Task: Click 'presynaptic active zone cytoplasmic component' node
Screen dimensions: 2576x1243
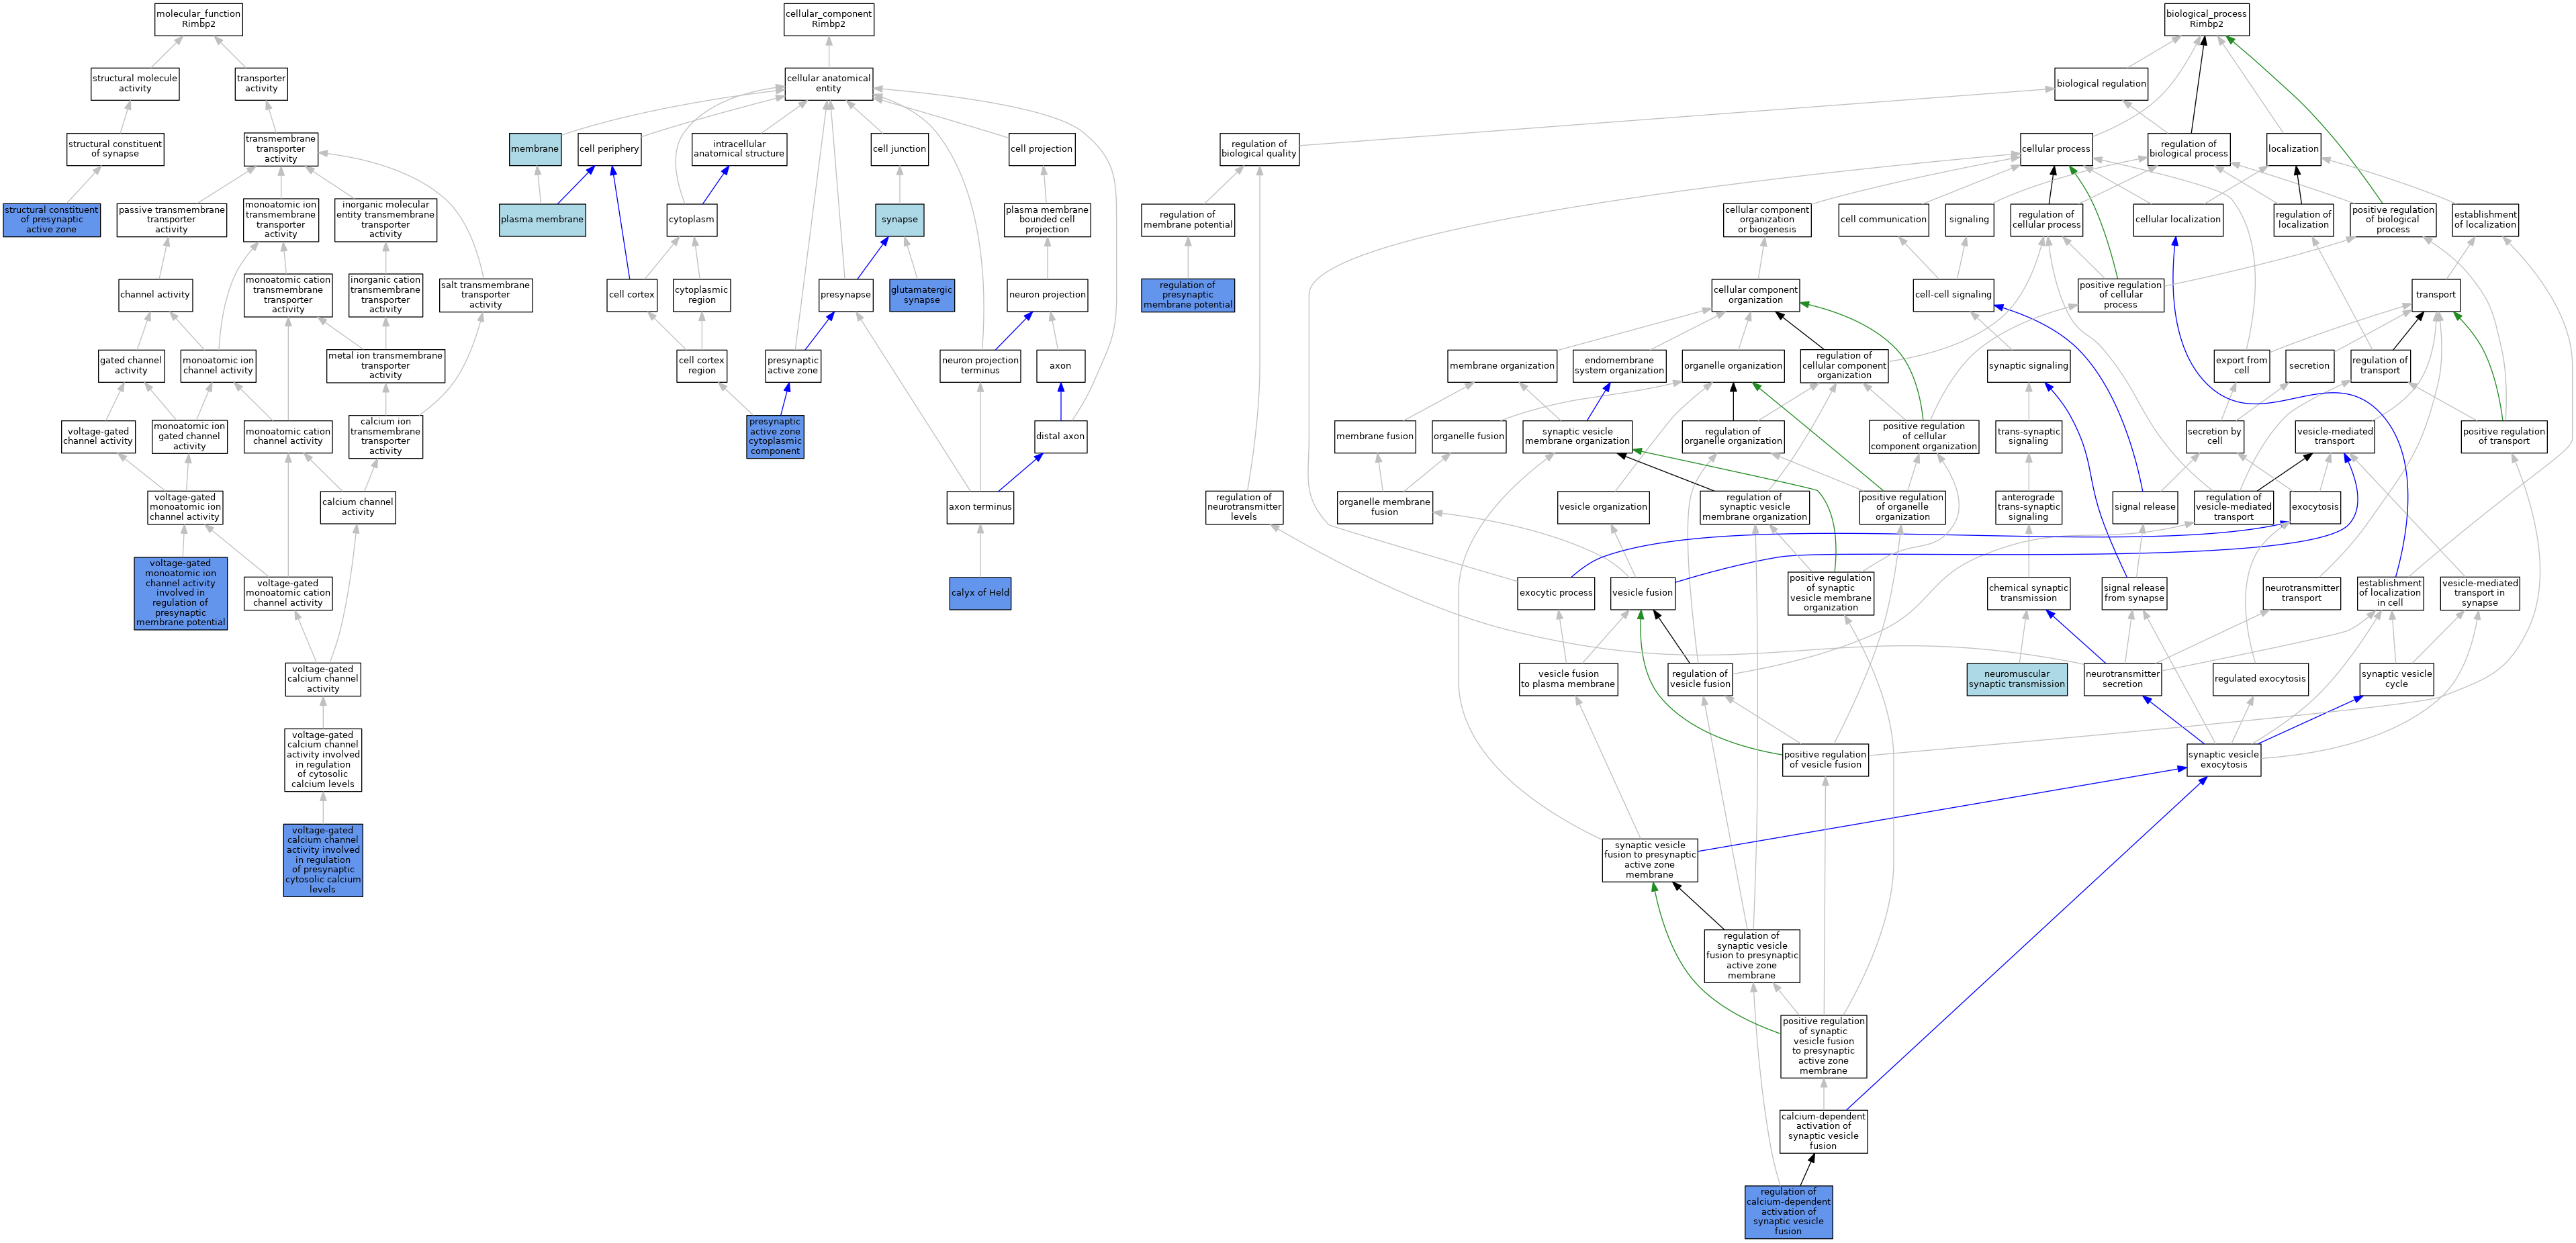Action: 775,437
